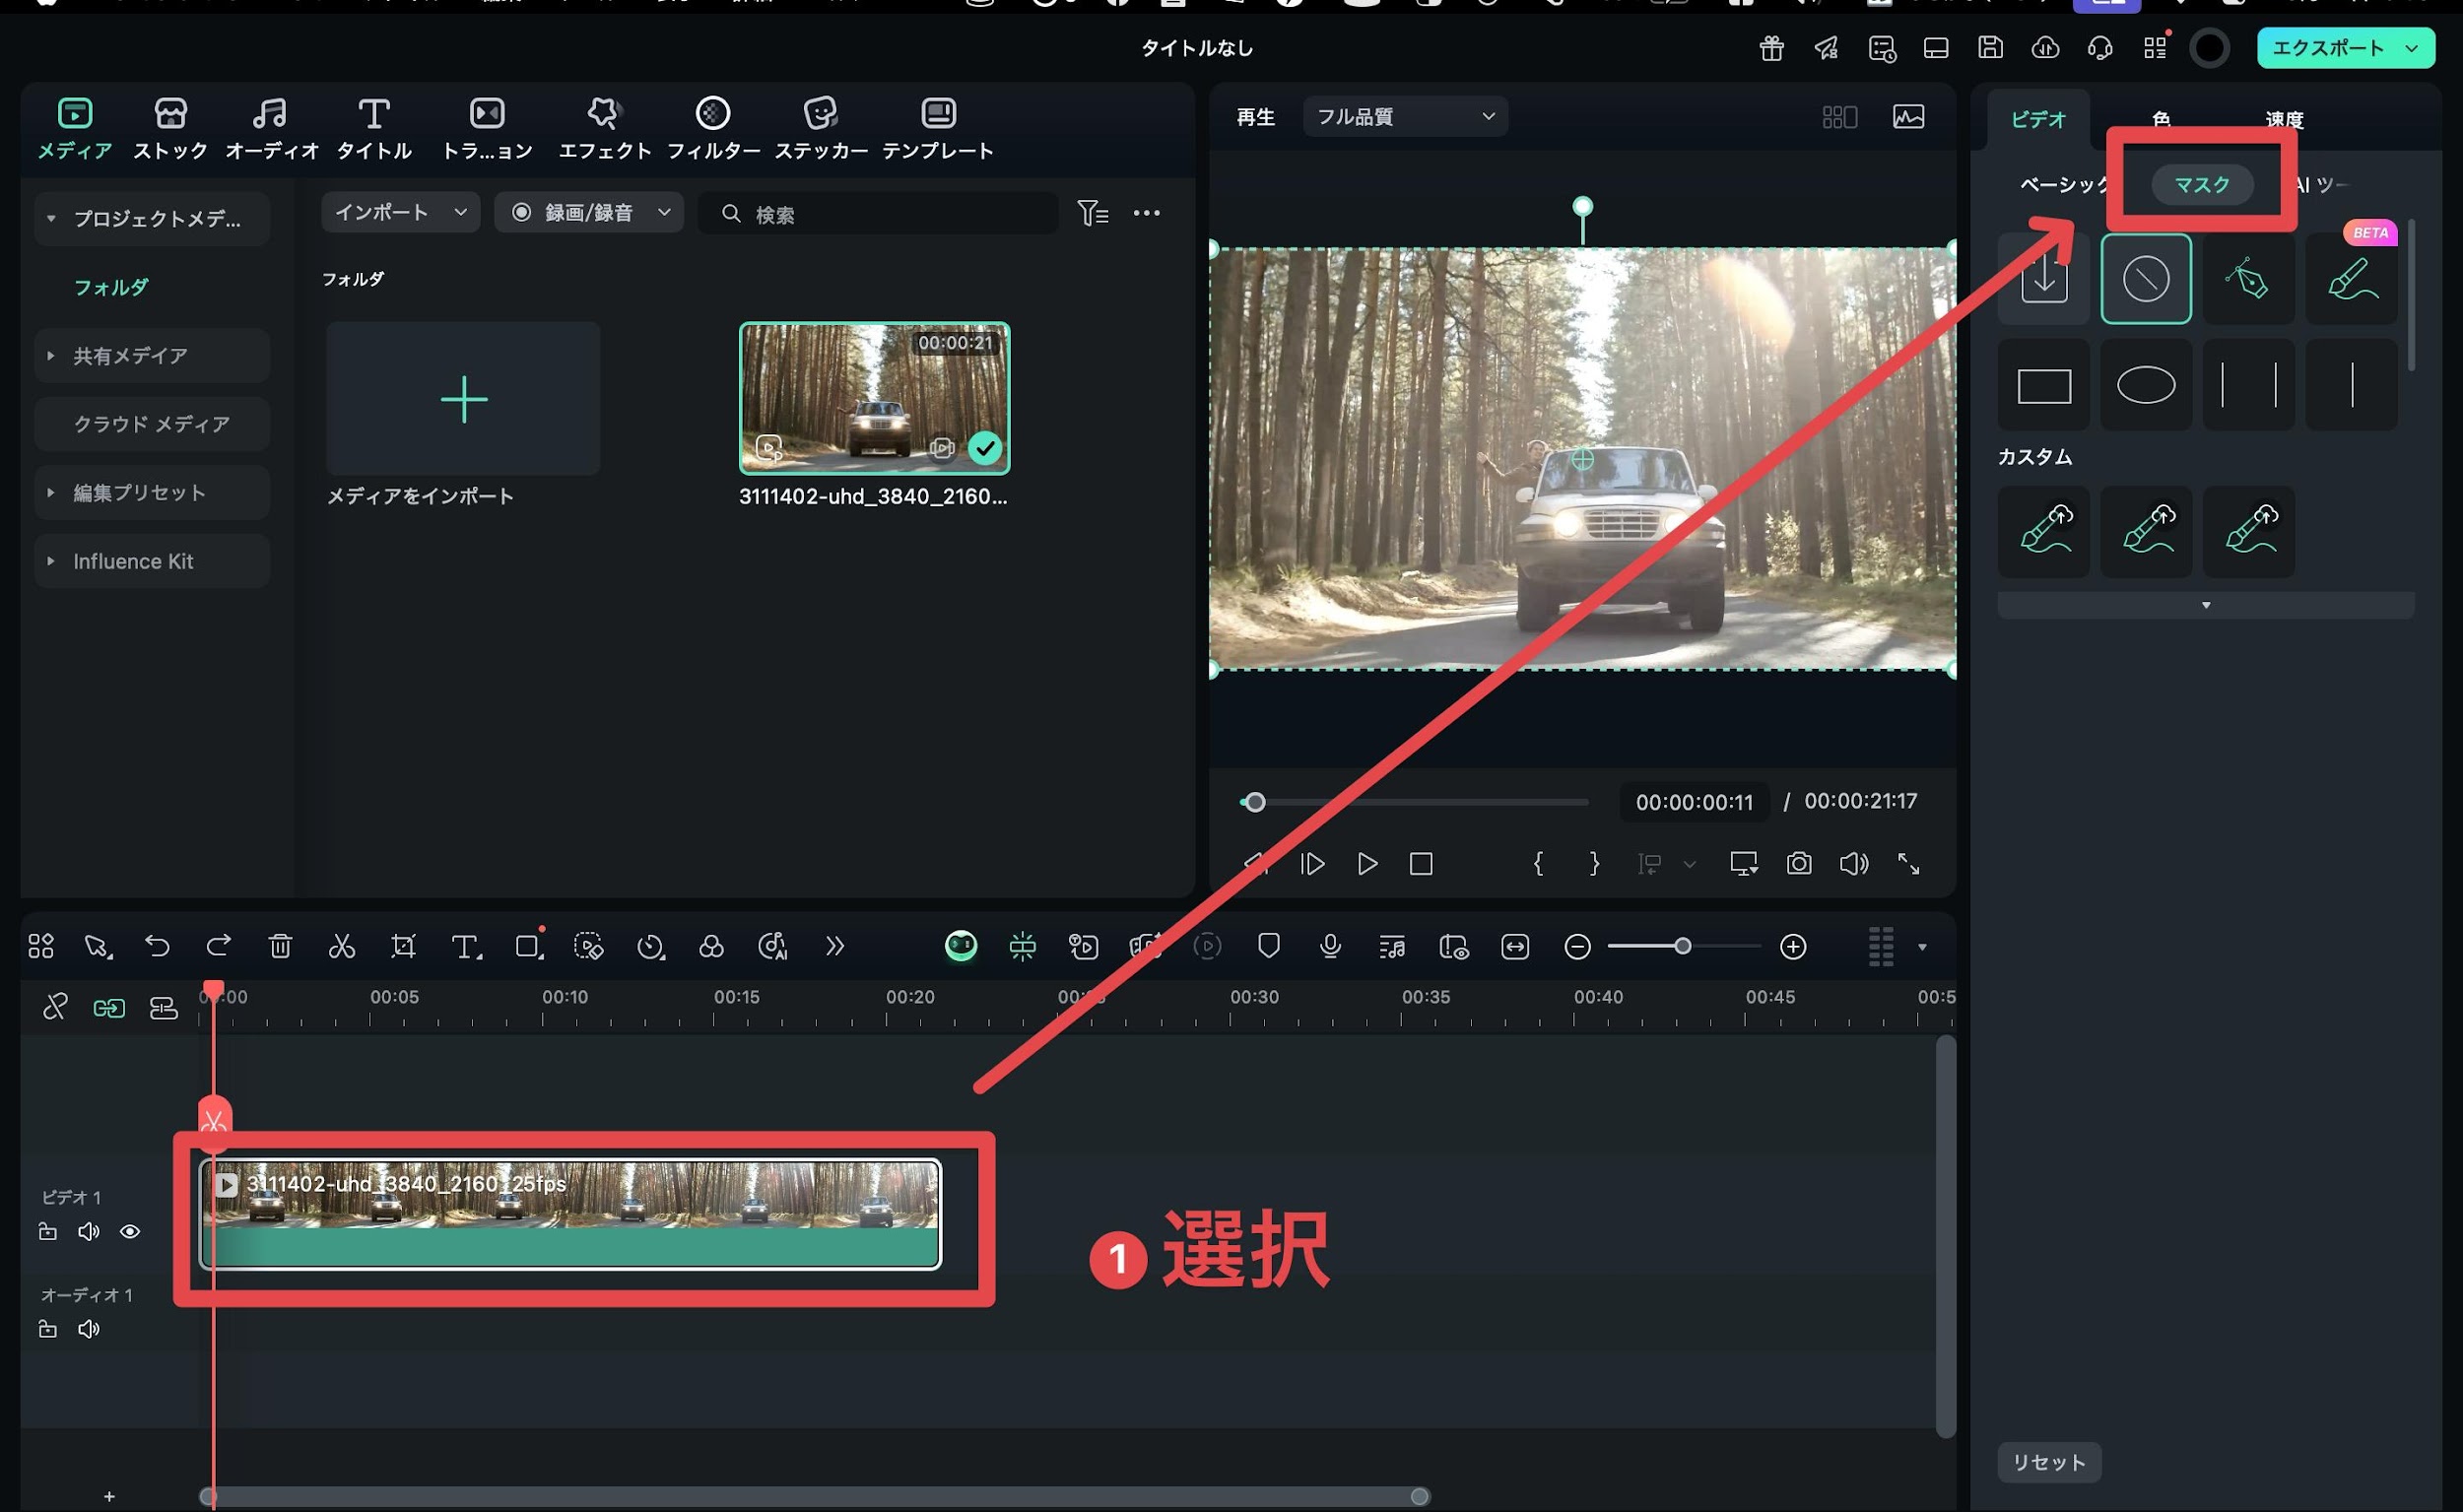
Task: Zoom in the timeline with plus
Action: click(1793, 946)
